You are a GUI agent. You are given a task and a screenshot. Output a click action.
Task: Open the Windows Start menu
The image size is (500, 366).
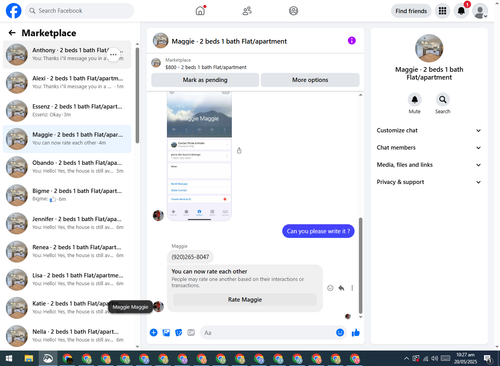click(9, 358)
